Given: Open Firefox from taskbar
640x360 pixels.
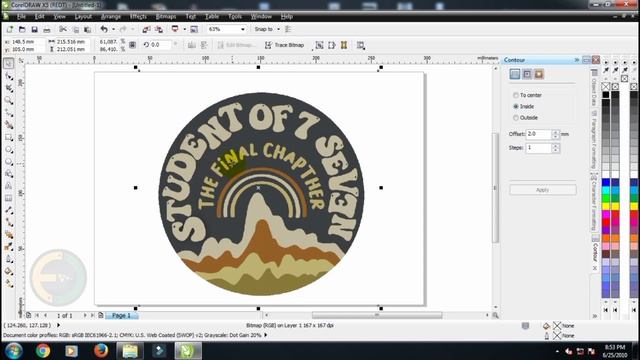Looking at the screenshot, I should pos(101,351).
